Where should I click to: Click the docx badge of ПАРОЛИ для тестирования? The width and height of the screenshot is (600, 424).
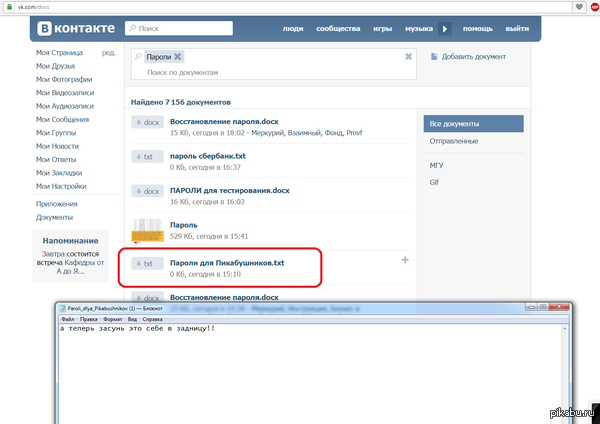pyautogui.click(x=147, y=190)
